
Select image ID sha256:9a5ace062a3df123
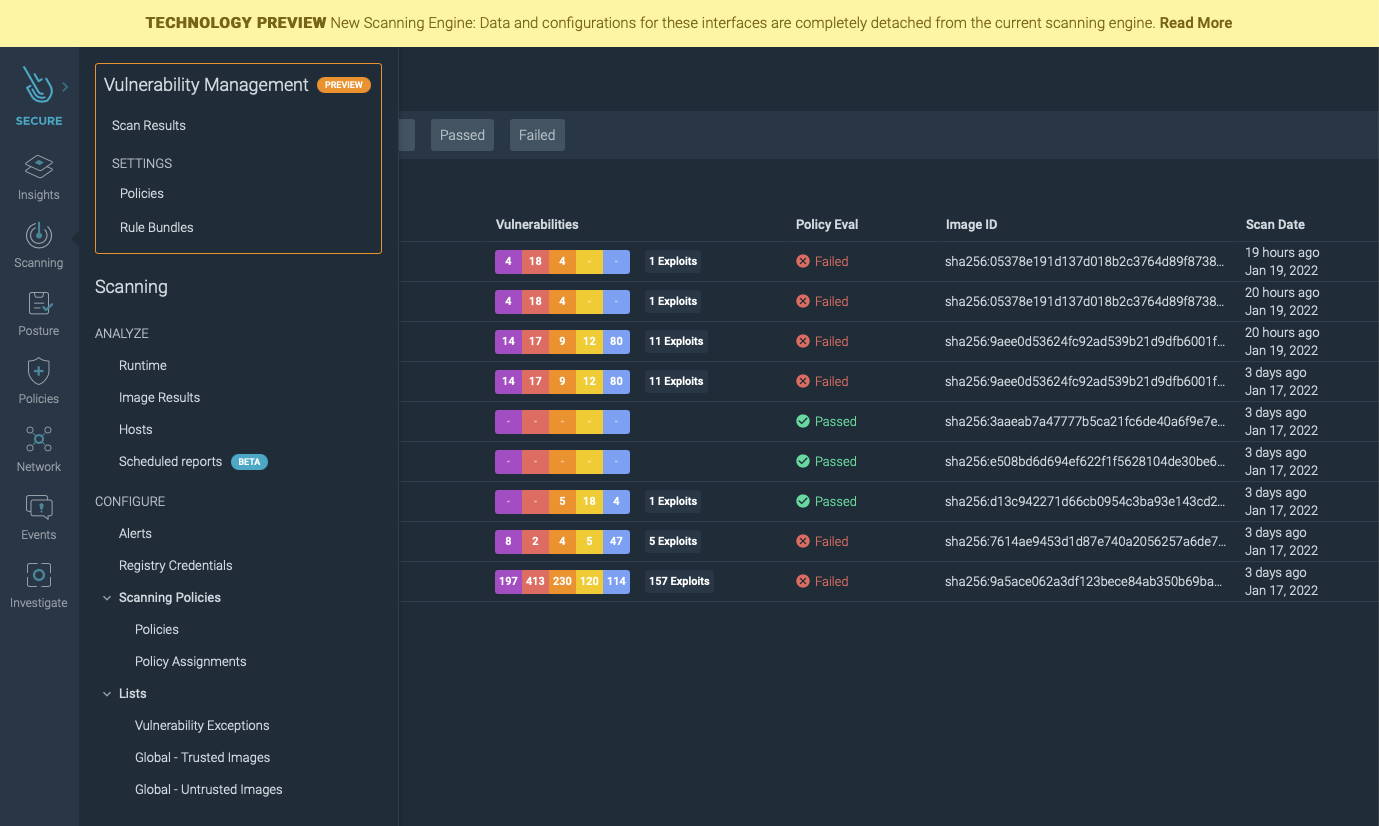1085,581
